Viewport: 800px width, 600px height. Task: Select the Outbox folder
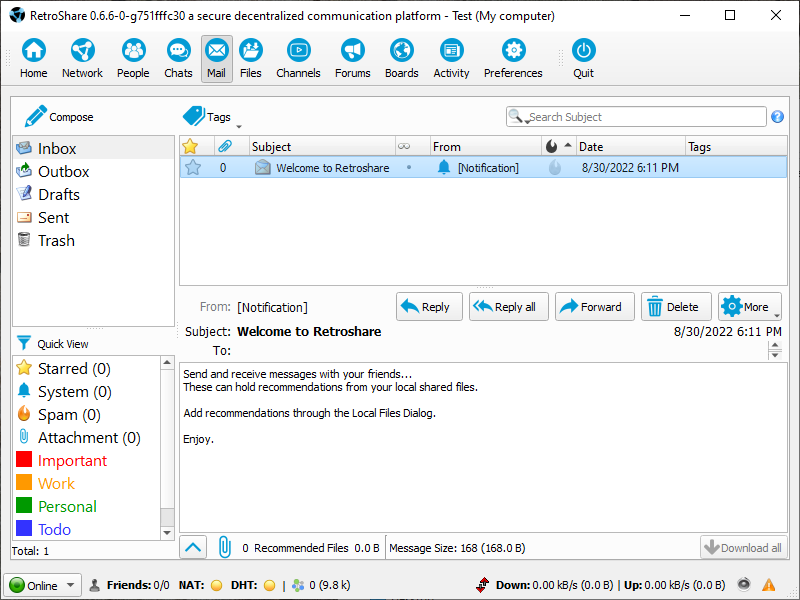pyautogui.click(x=63, y=172)
